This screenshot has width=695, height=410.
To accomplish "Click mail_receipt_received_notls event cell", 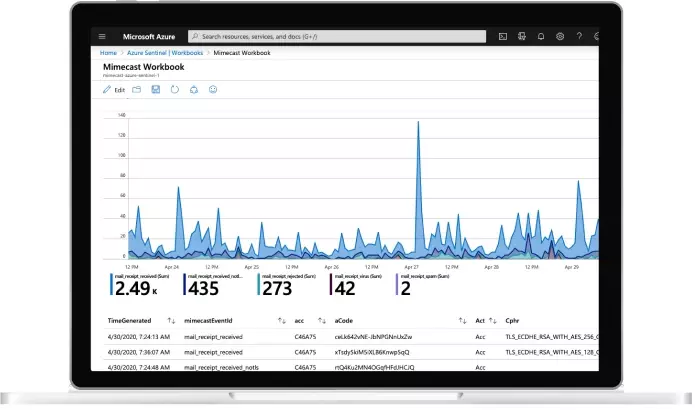I will coord(221,367).
